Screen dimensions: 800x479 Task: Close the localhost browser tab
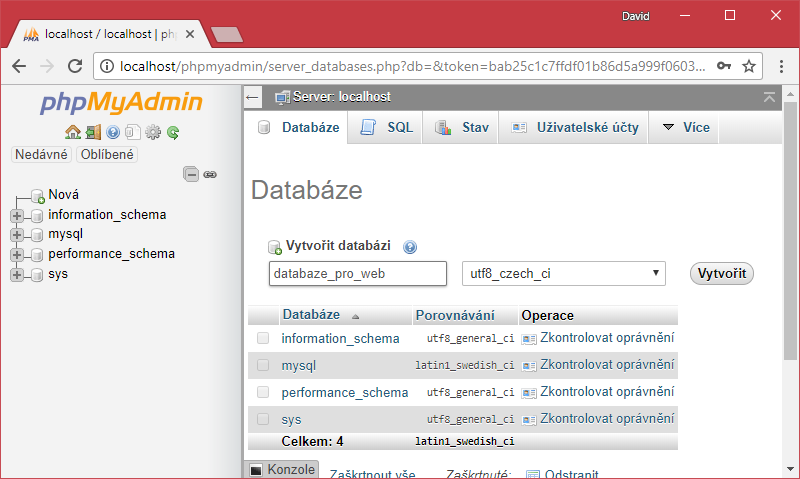pos(190,34)
